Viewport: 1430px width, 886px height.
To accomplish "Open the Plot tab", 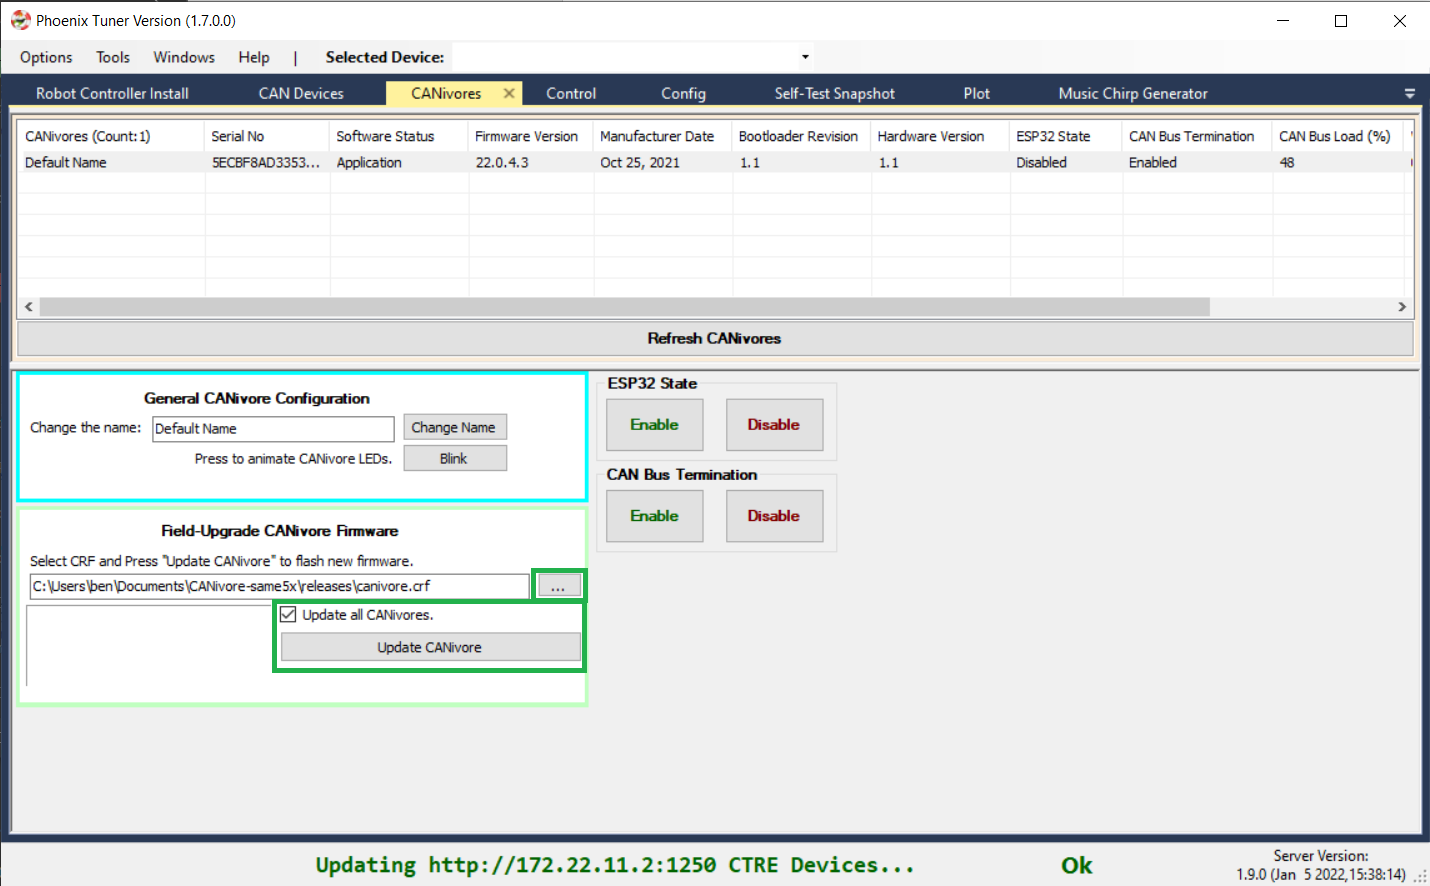I will (977, 93).
